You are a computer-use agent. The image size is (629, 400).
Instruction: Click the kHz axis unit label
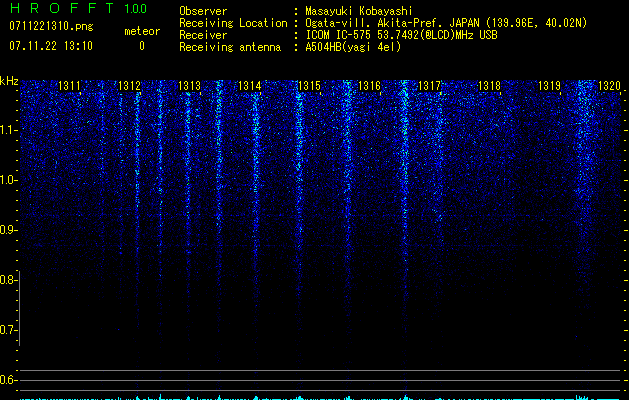(9, 81)
